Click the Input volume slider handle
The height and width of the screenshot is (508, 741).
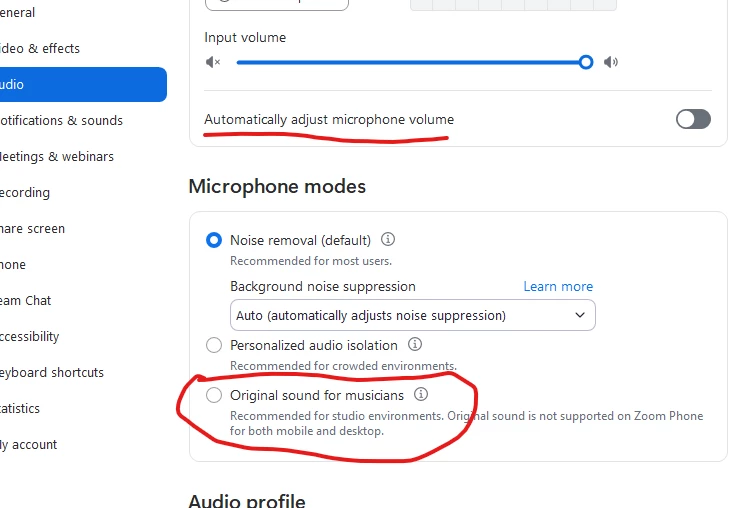point(586,62)
